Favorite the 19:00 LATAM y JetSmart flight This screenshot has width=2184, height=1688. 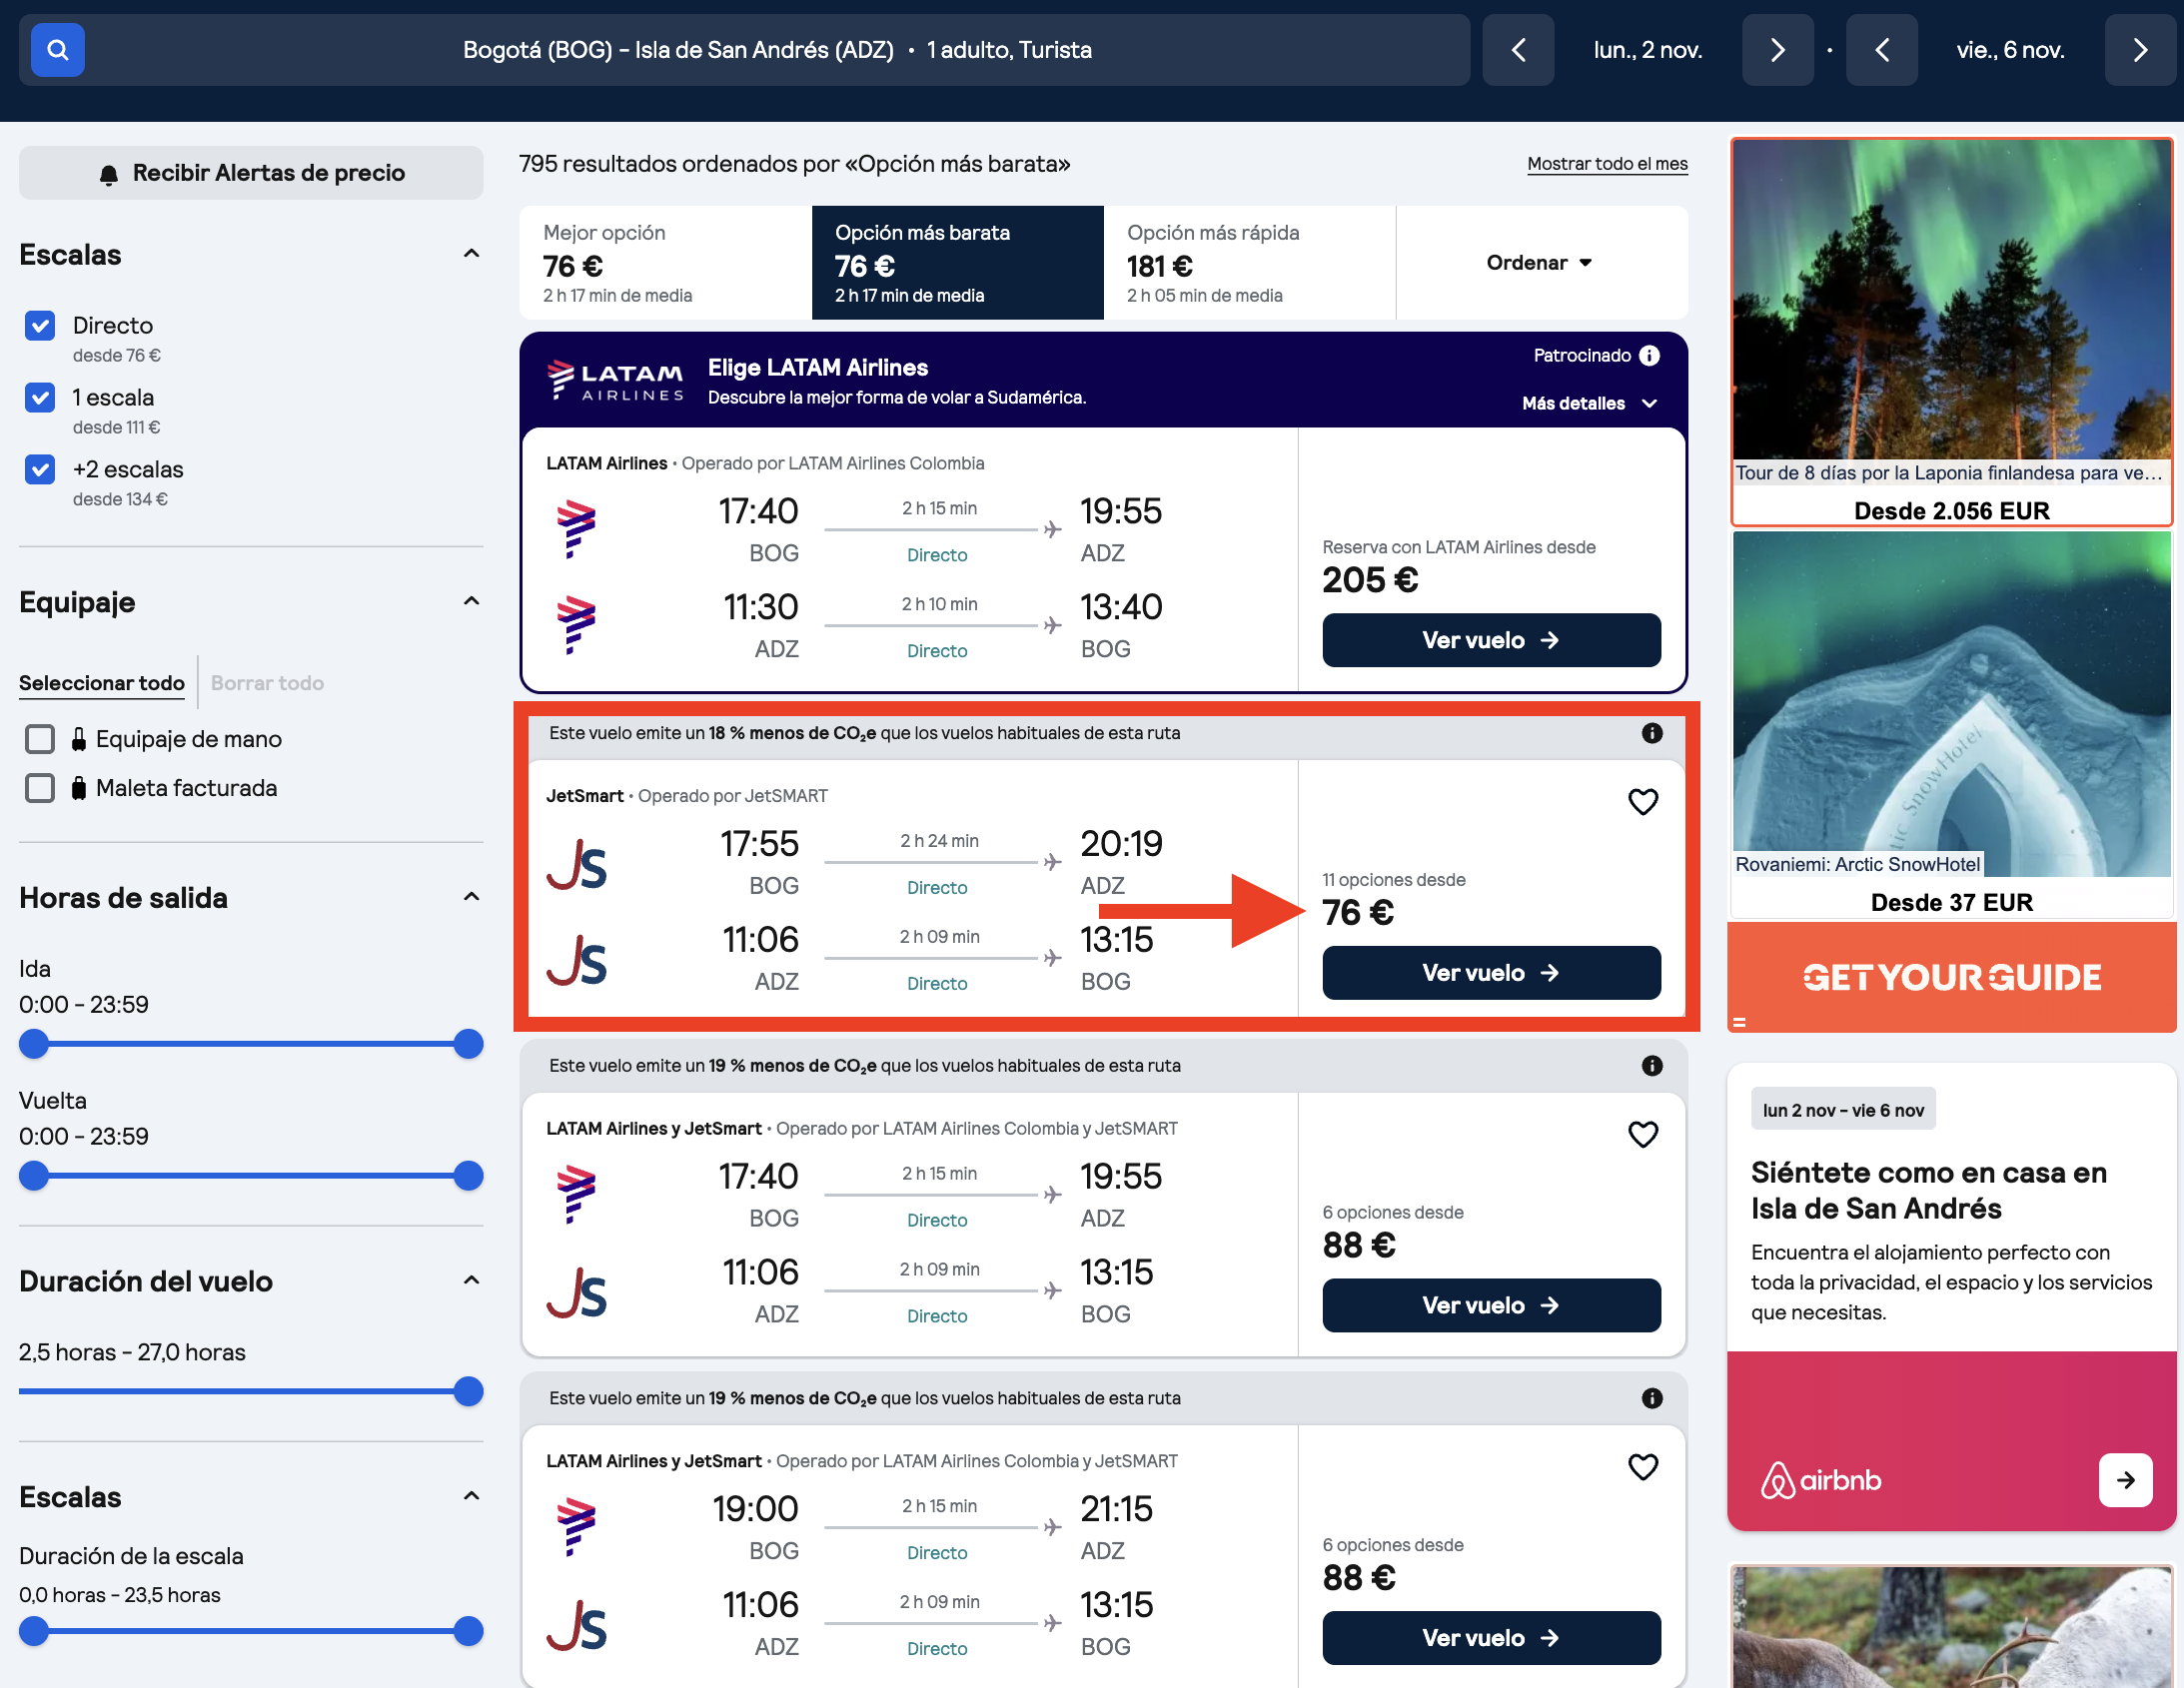pyautogui.click(x=1643, y=1467)
